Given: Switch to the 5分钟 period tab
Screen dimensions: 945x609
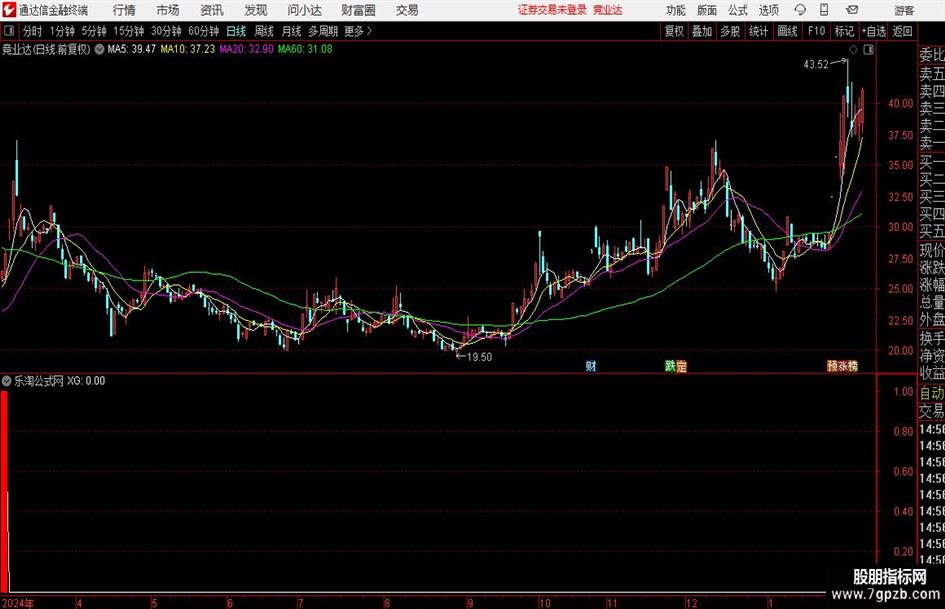Looking at the screenshot, I should click(x=94, y=31).
